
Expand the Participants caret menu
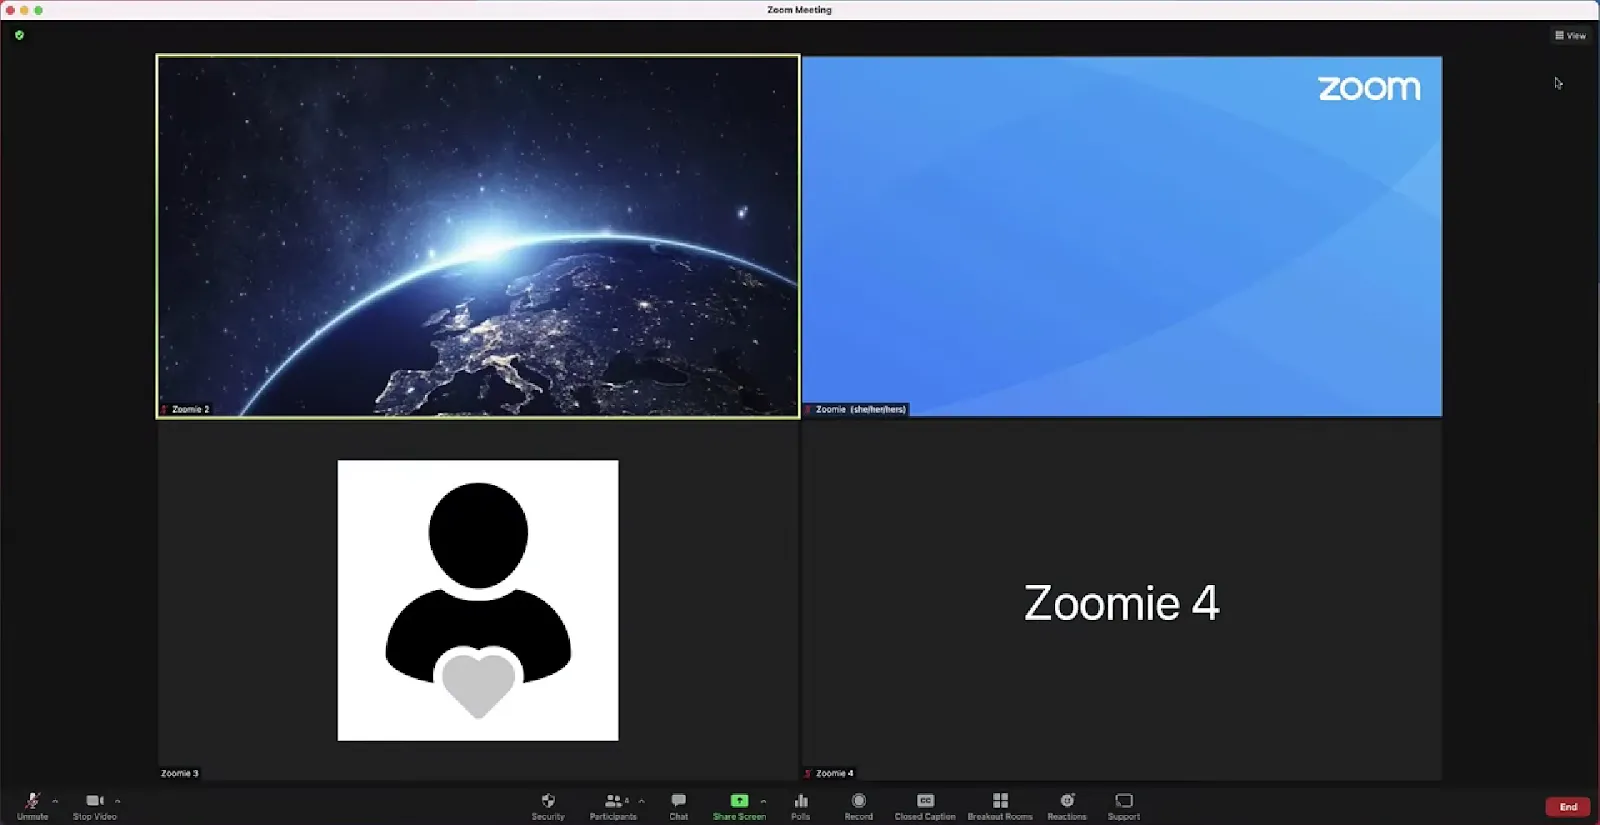pyautogui.click(x=642, y=801)
